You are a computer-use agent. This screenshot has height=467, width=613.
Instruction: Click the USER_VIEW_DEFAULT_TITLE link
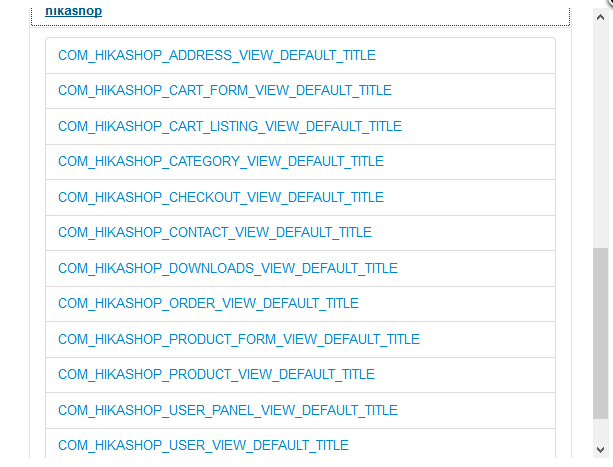(x=203, y=445)
